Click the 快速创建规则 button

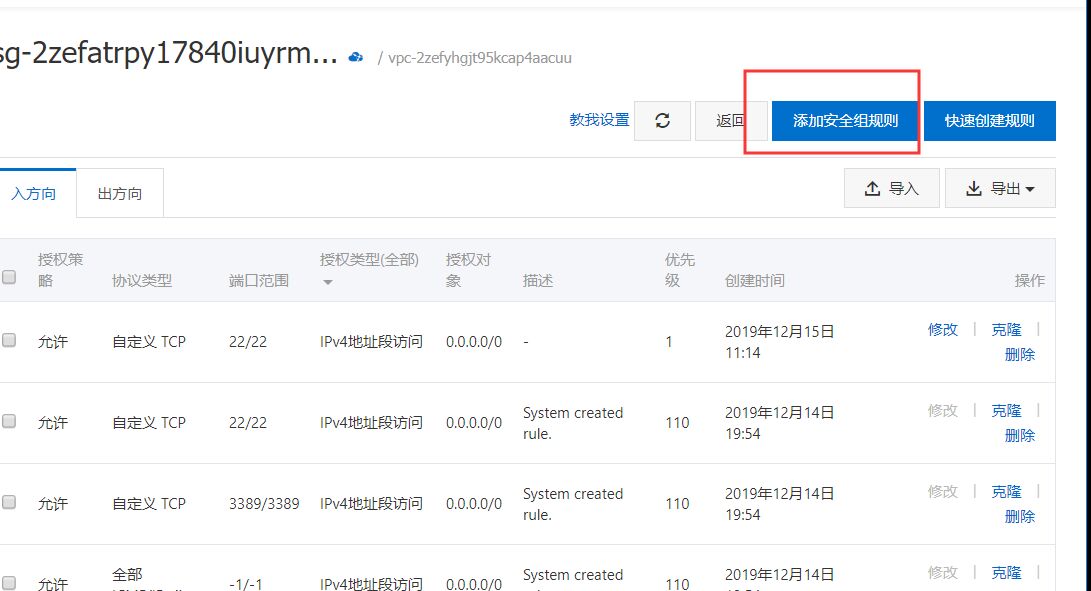pos(989,120)
